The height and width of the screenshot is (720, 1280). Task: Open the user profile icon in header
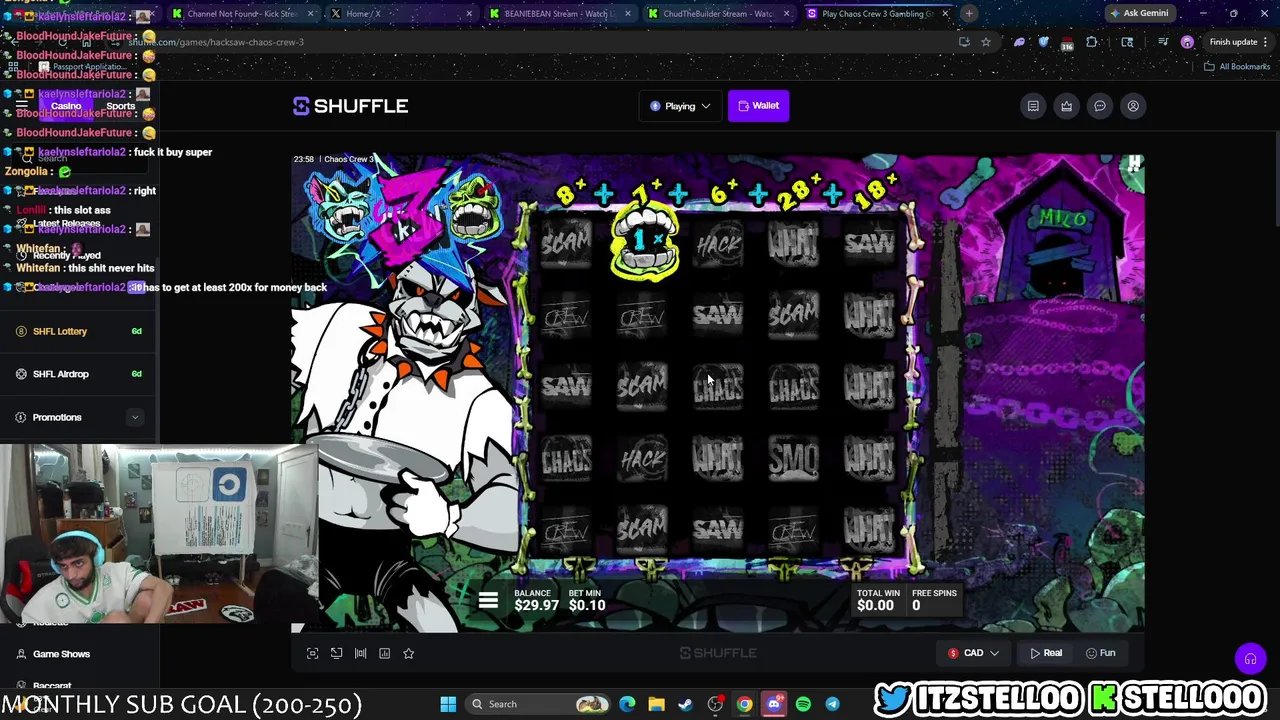tap(1133, 106)
